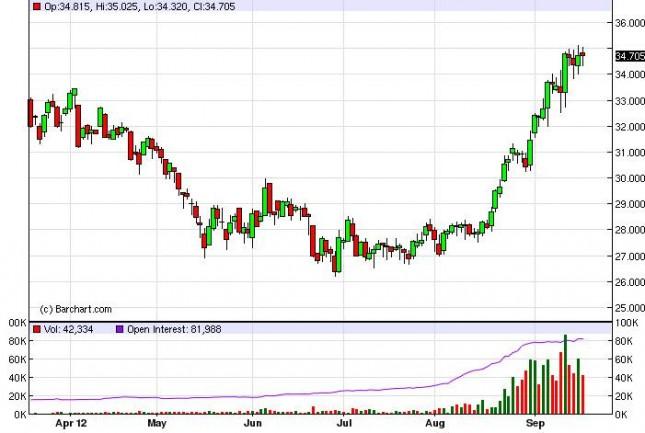Viewport: 645px width, 433px height.
Task: Click the purple Open Interest legend square
Action: click(x=120, y=329)
